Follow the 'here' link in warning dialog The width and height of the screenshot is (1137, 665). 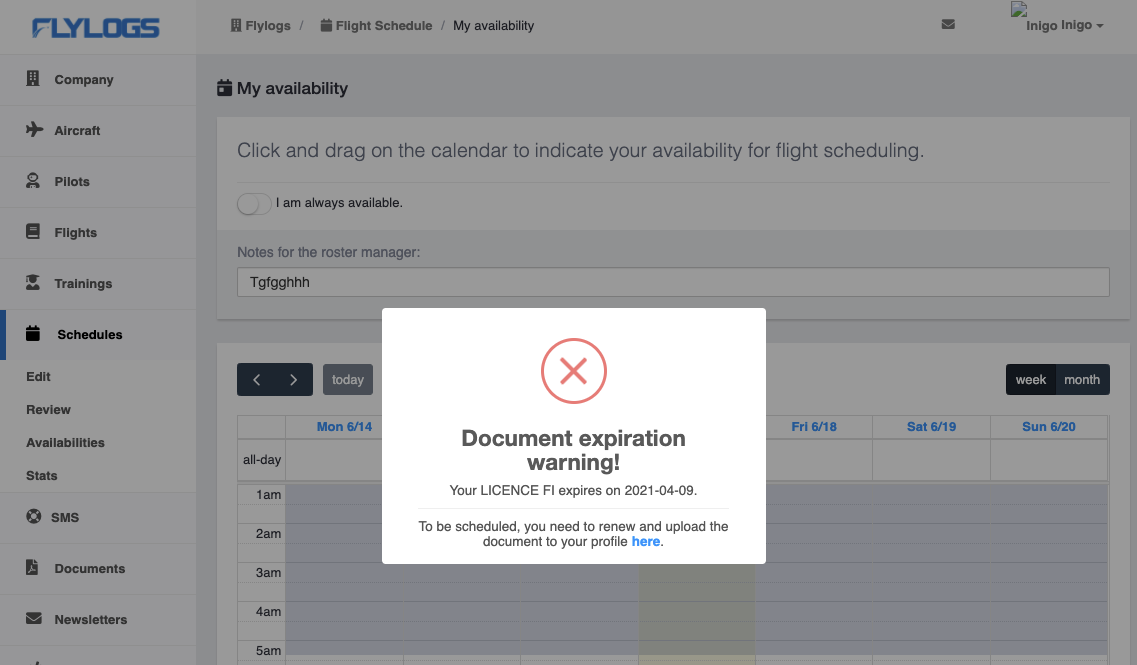pos(645,541)
